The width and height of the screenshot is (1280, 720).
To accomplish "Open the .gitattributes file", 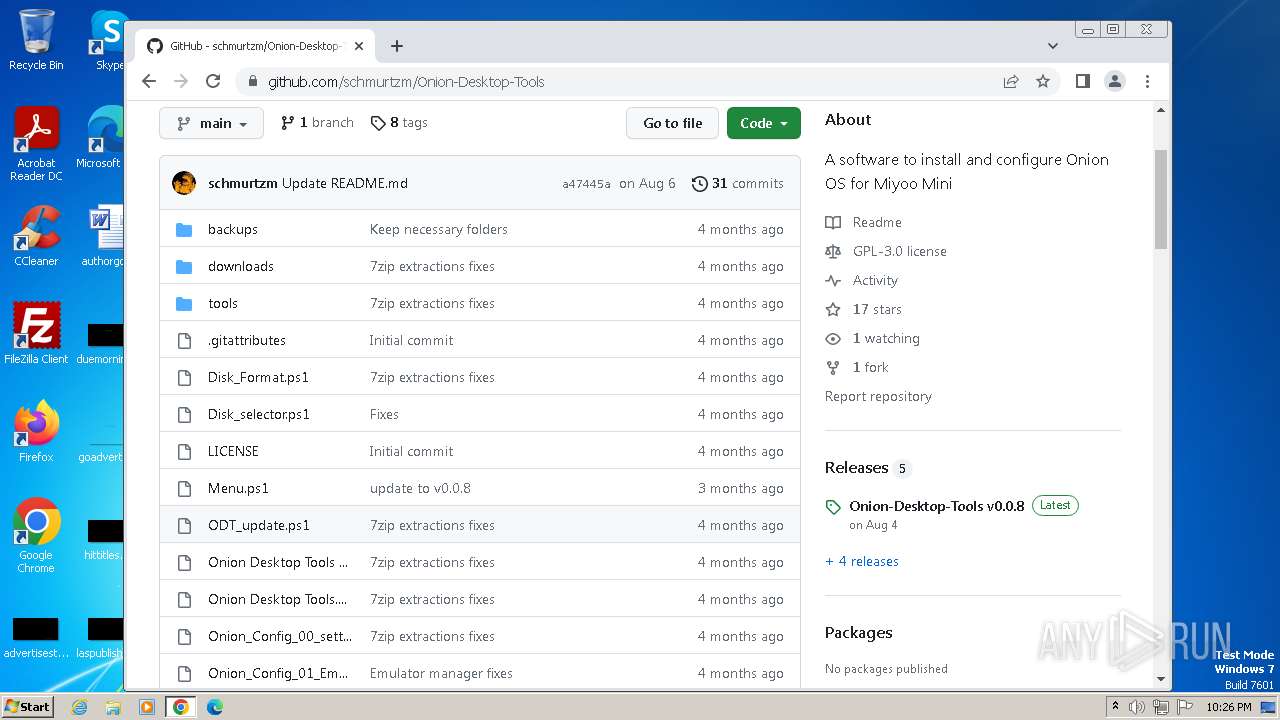I will tap(247, 340).
